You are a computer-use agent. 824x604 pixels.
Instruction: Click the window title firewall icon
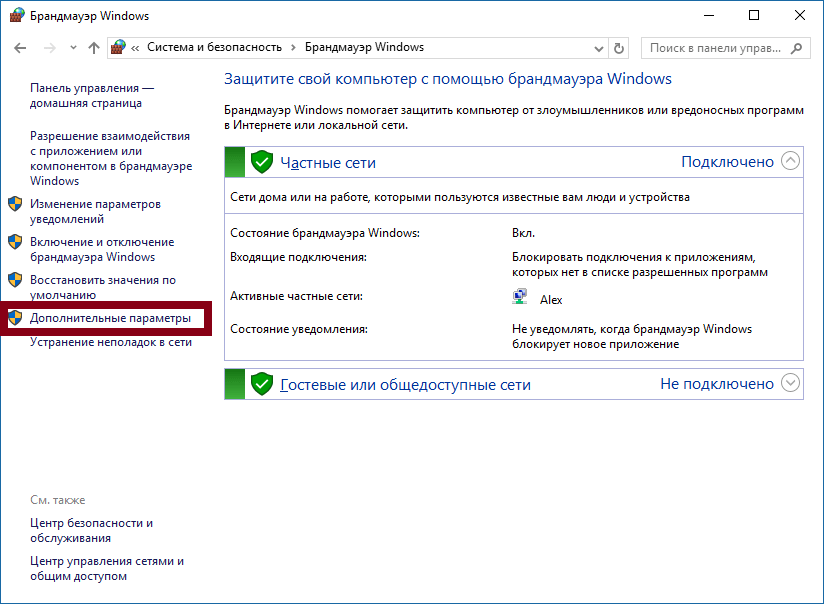(x=17, y=15)
